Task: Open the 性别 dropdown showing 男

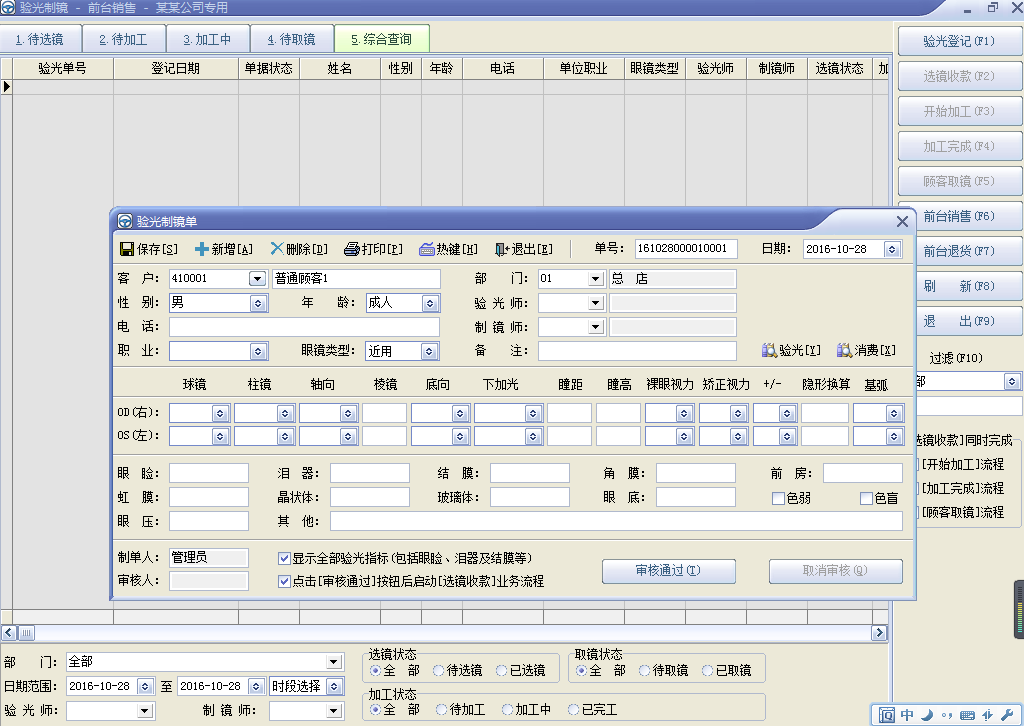Action: [258, 303]
